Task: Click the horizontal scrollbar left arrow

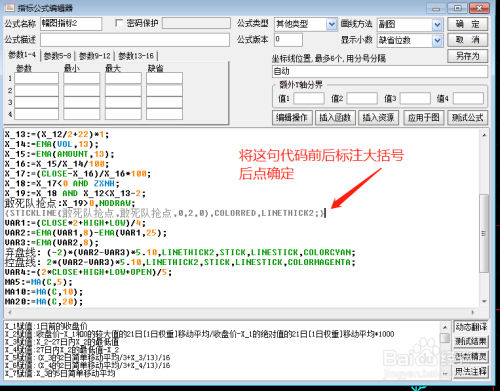Action: pos(10,312)
